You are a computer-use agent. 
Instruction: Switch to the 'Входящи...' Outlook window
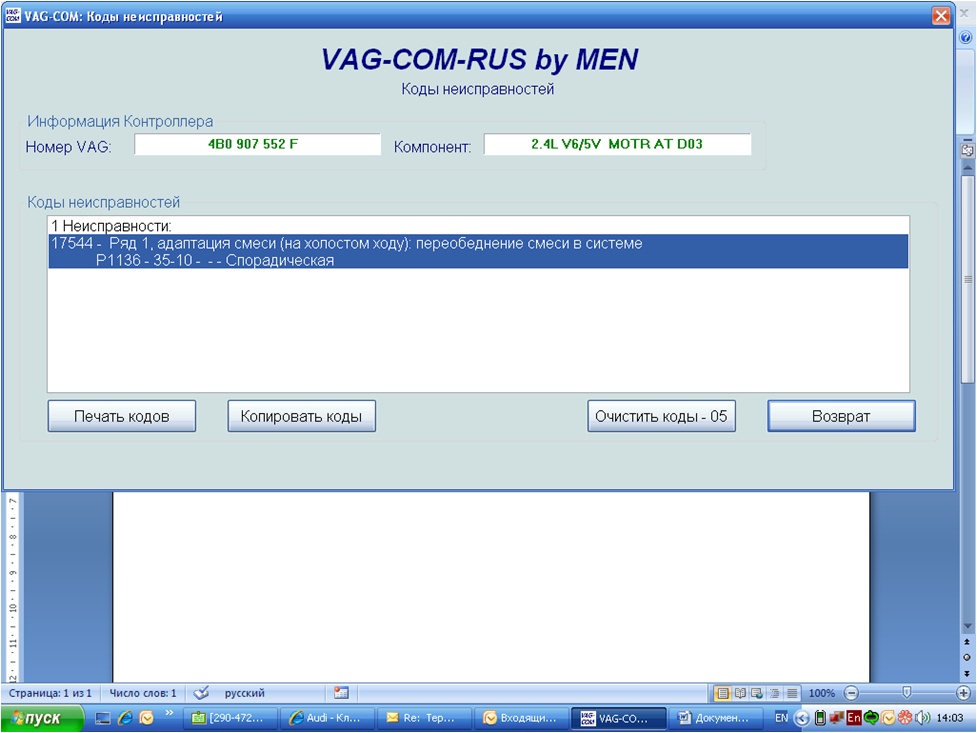tap(520, 718)
